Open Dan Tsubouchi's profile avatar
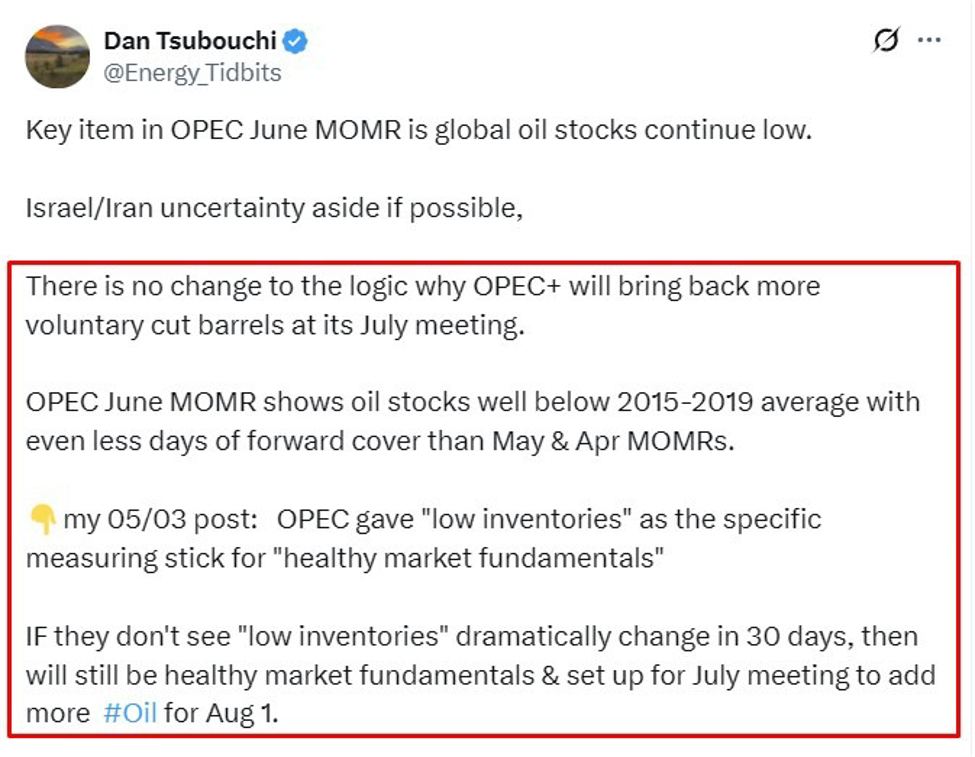The image size is (975, 757). tap(57, 56)
